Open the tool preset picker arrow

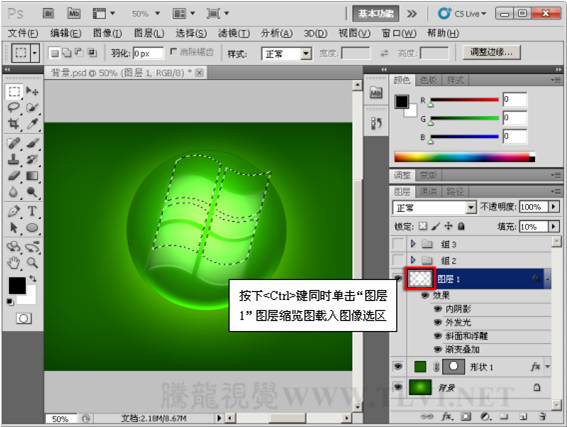click(x=35, y=53)
